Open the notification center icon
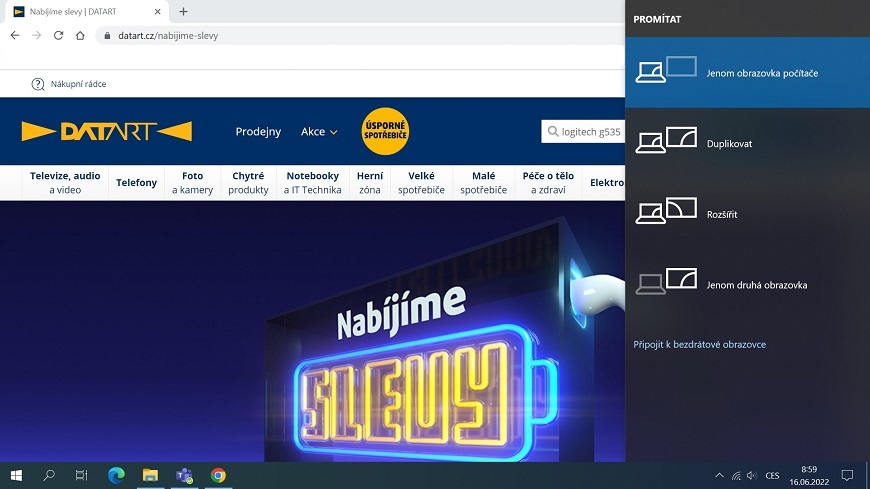The height and width of the screenshot is (489, 870). [x=847, y=475]
